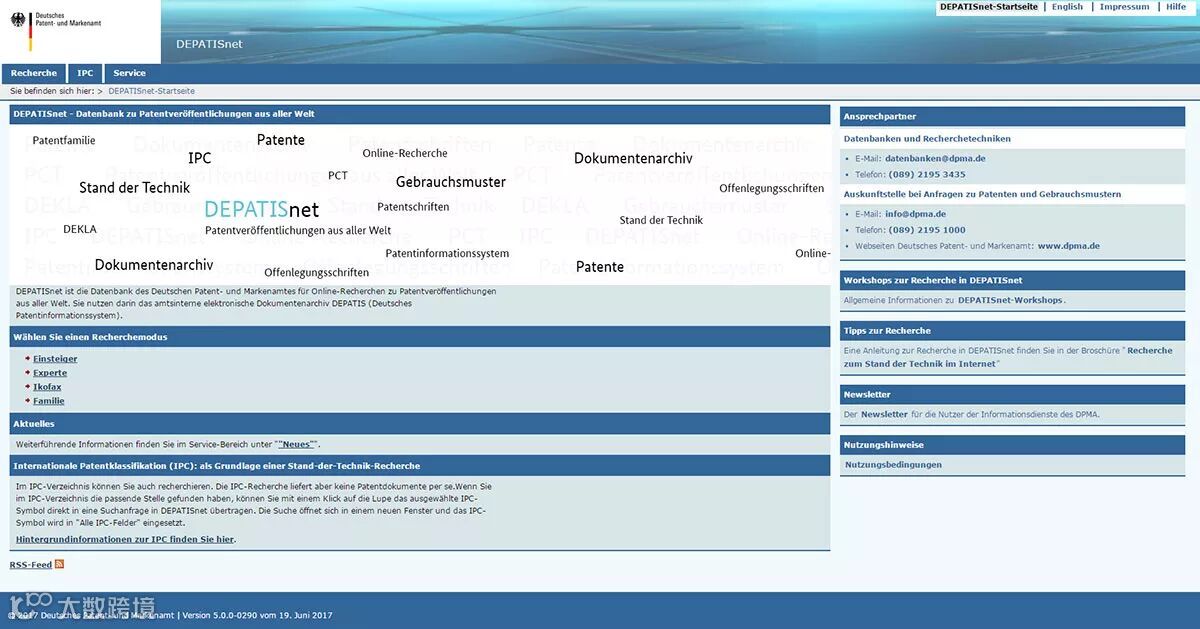Email info@dpma.de
The height and width of the screenshot is (629, 1200).
pos(915,214)
